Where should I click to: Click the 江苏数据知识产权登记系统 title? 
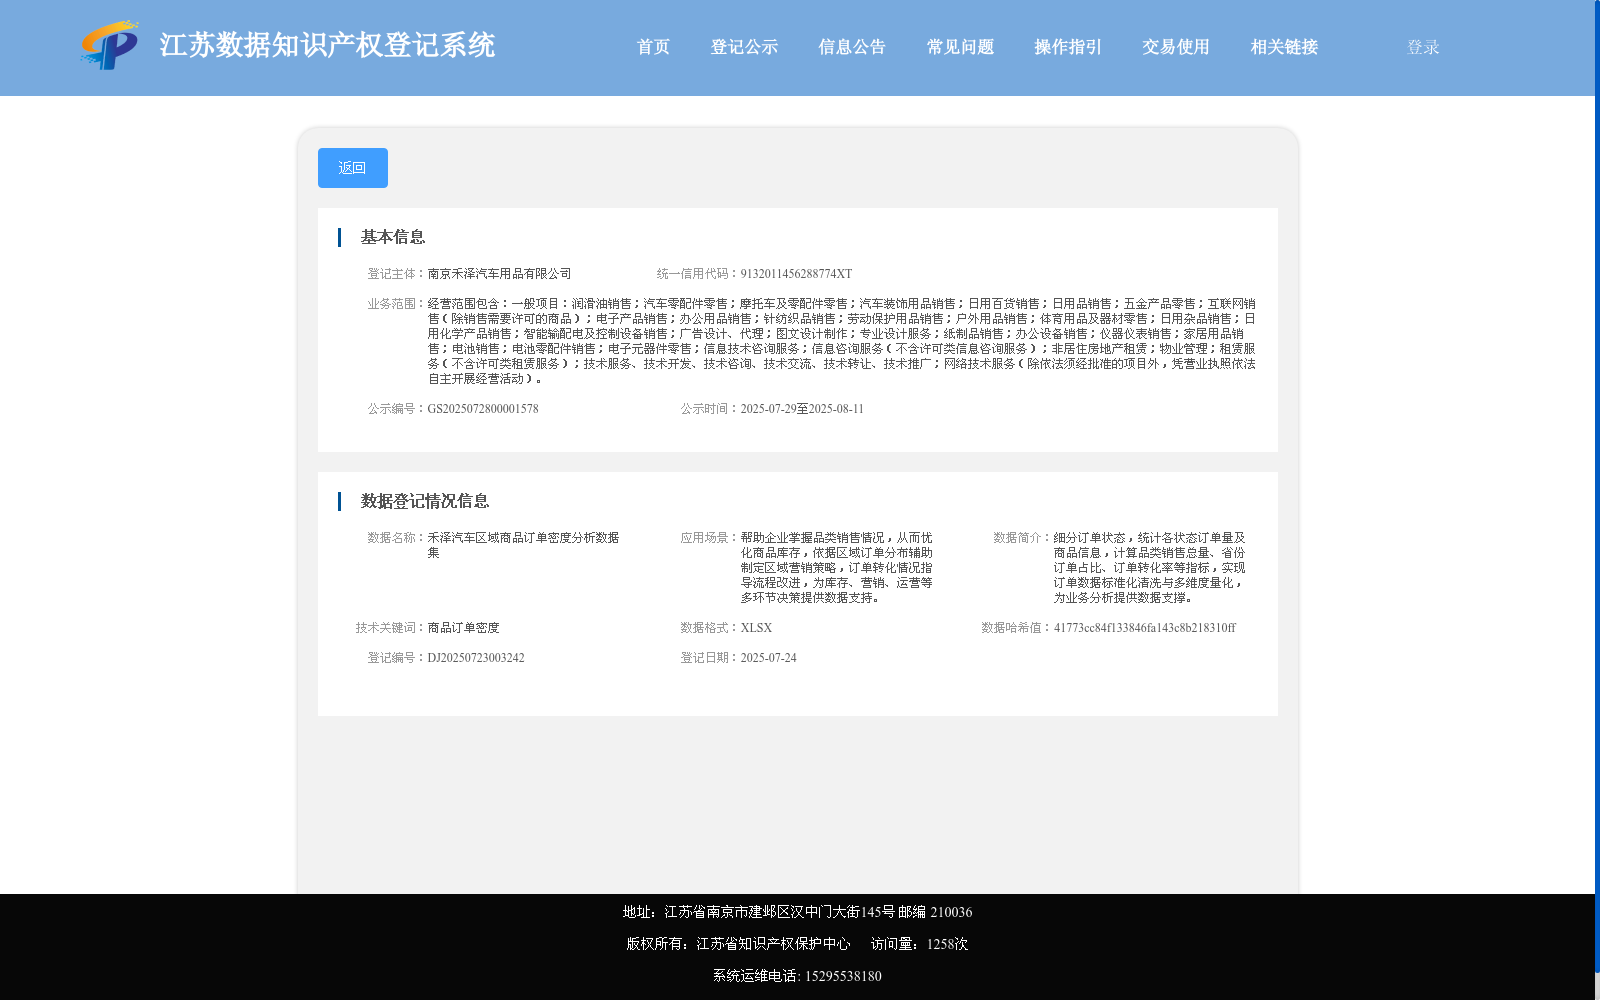(x=327, y=45)
